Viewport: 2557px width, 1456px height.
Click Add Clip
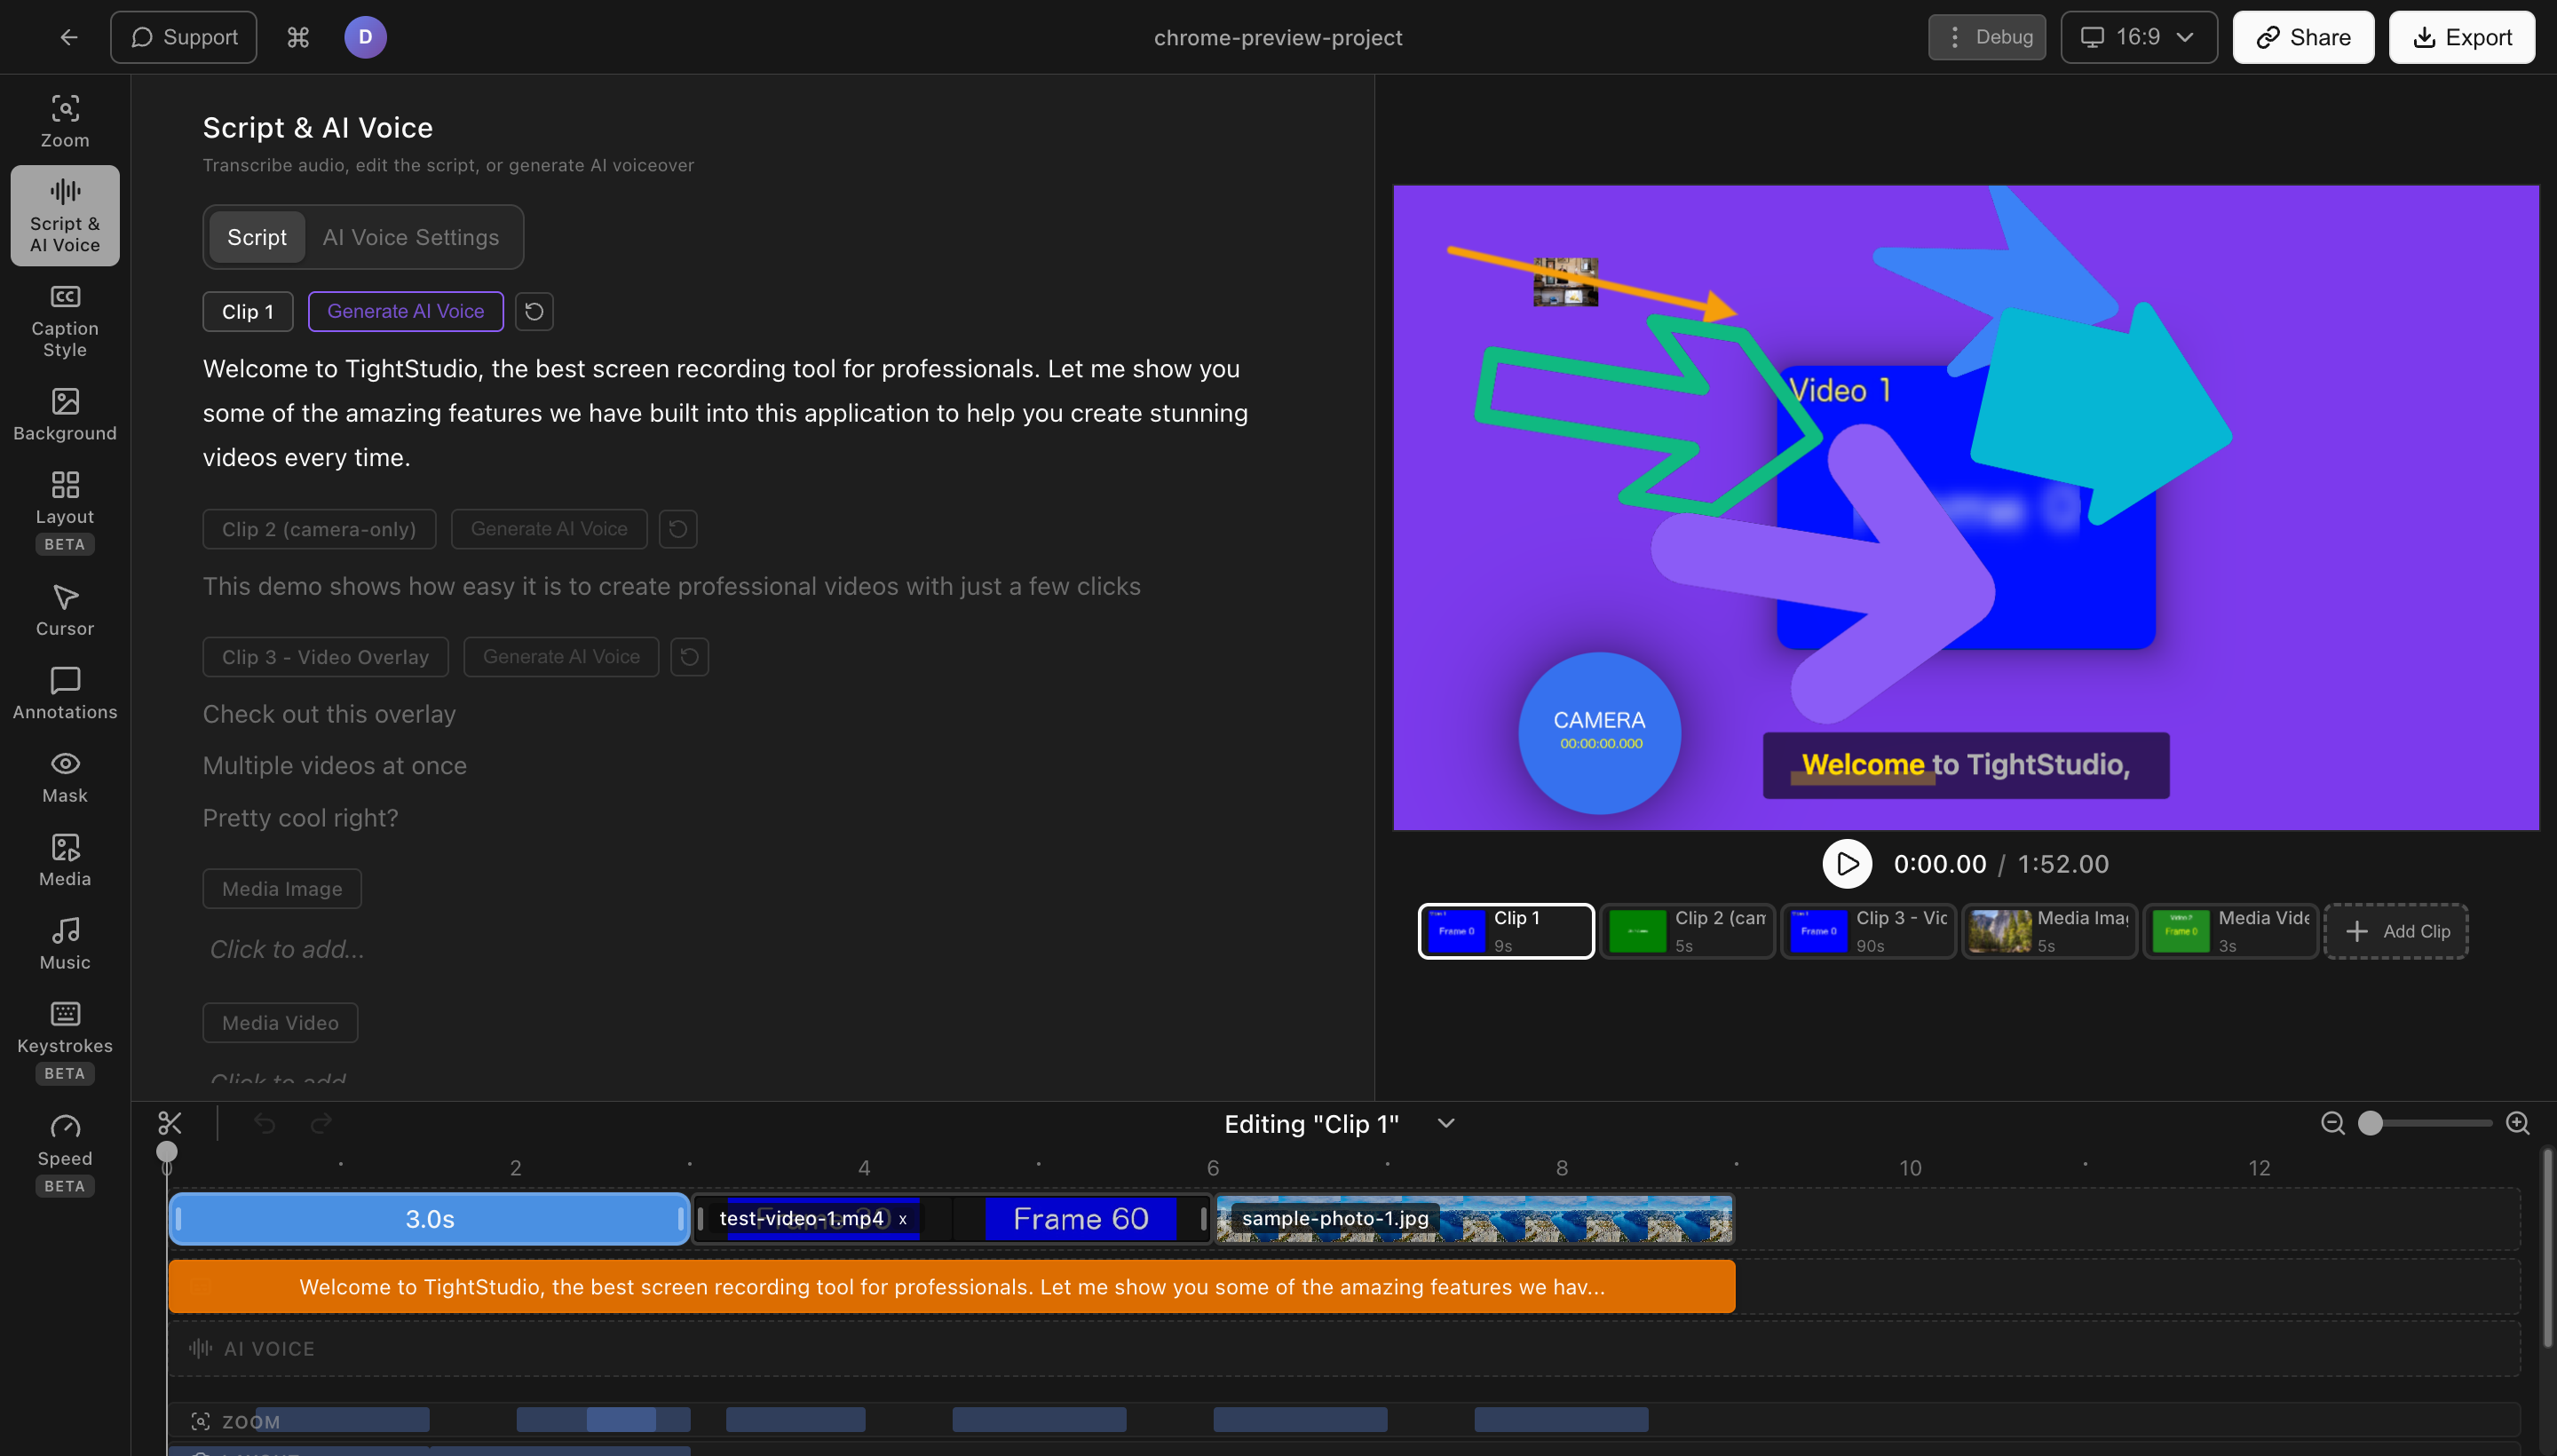click(2396, 931)
